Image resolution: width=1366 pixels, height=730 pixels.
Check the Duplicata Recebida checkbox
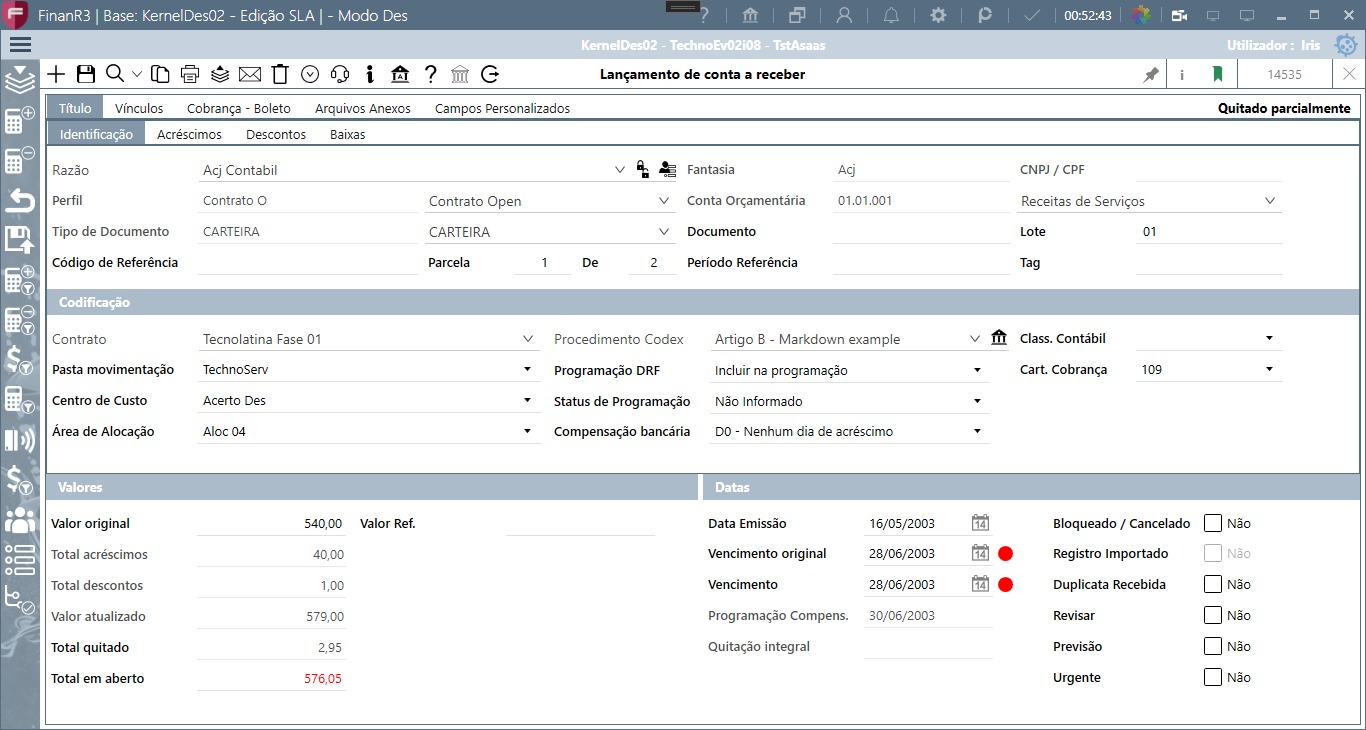[1213, 584]
